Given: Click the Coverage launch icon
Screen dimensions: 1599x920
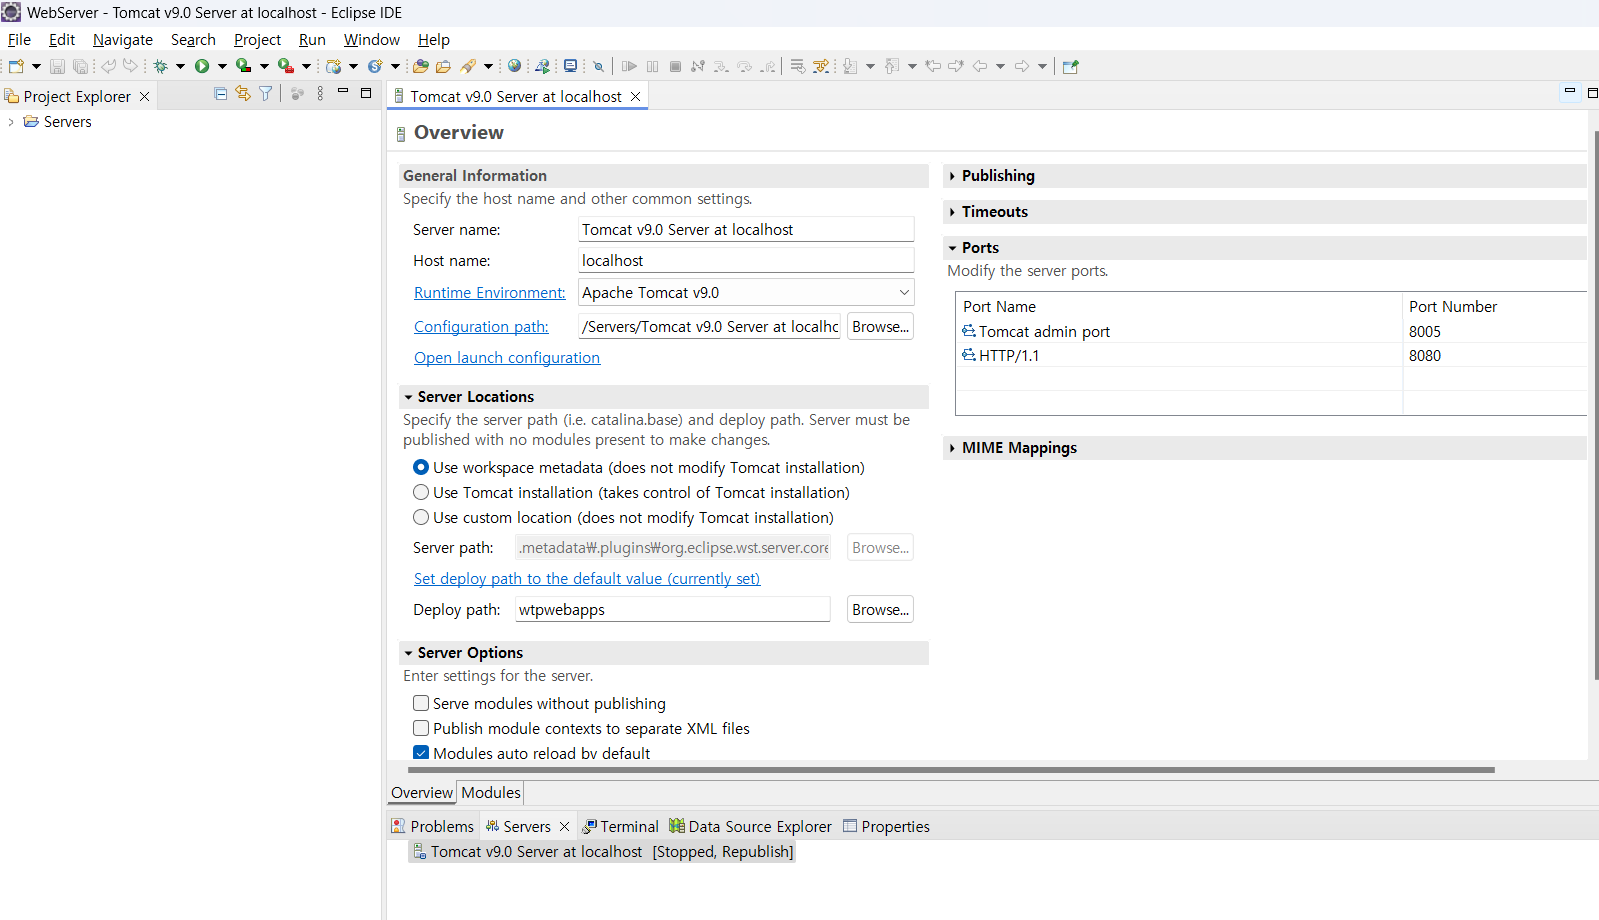Looking at the screenshot, I should pyautogui.click(x=243, y=66).
